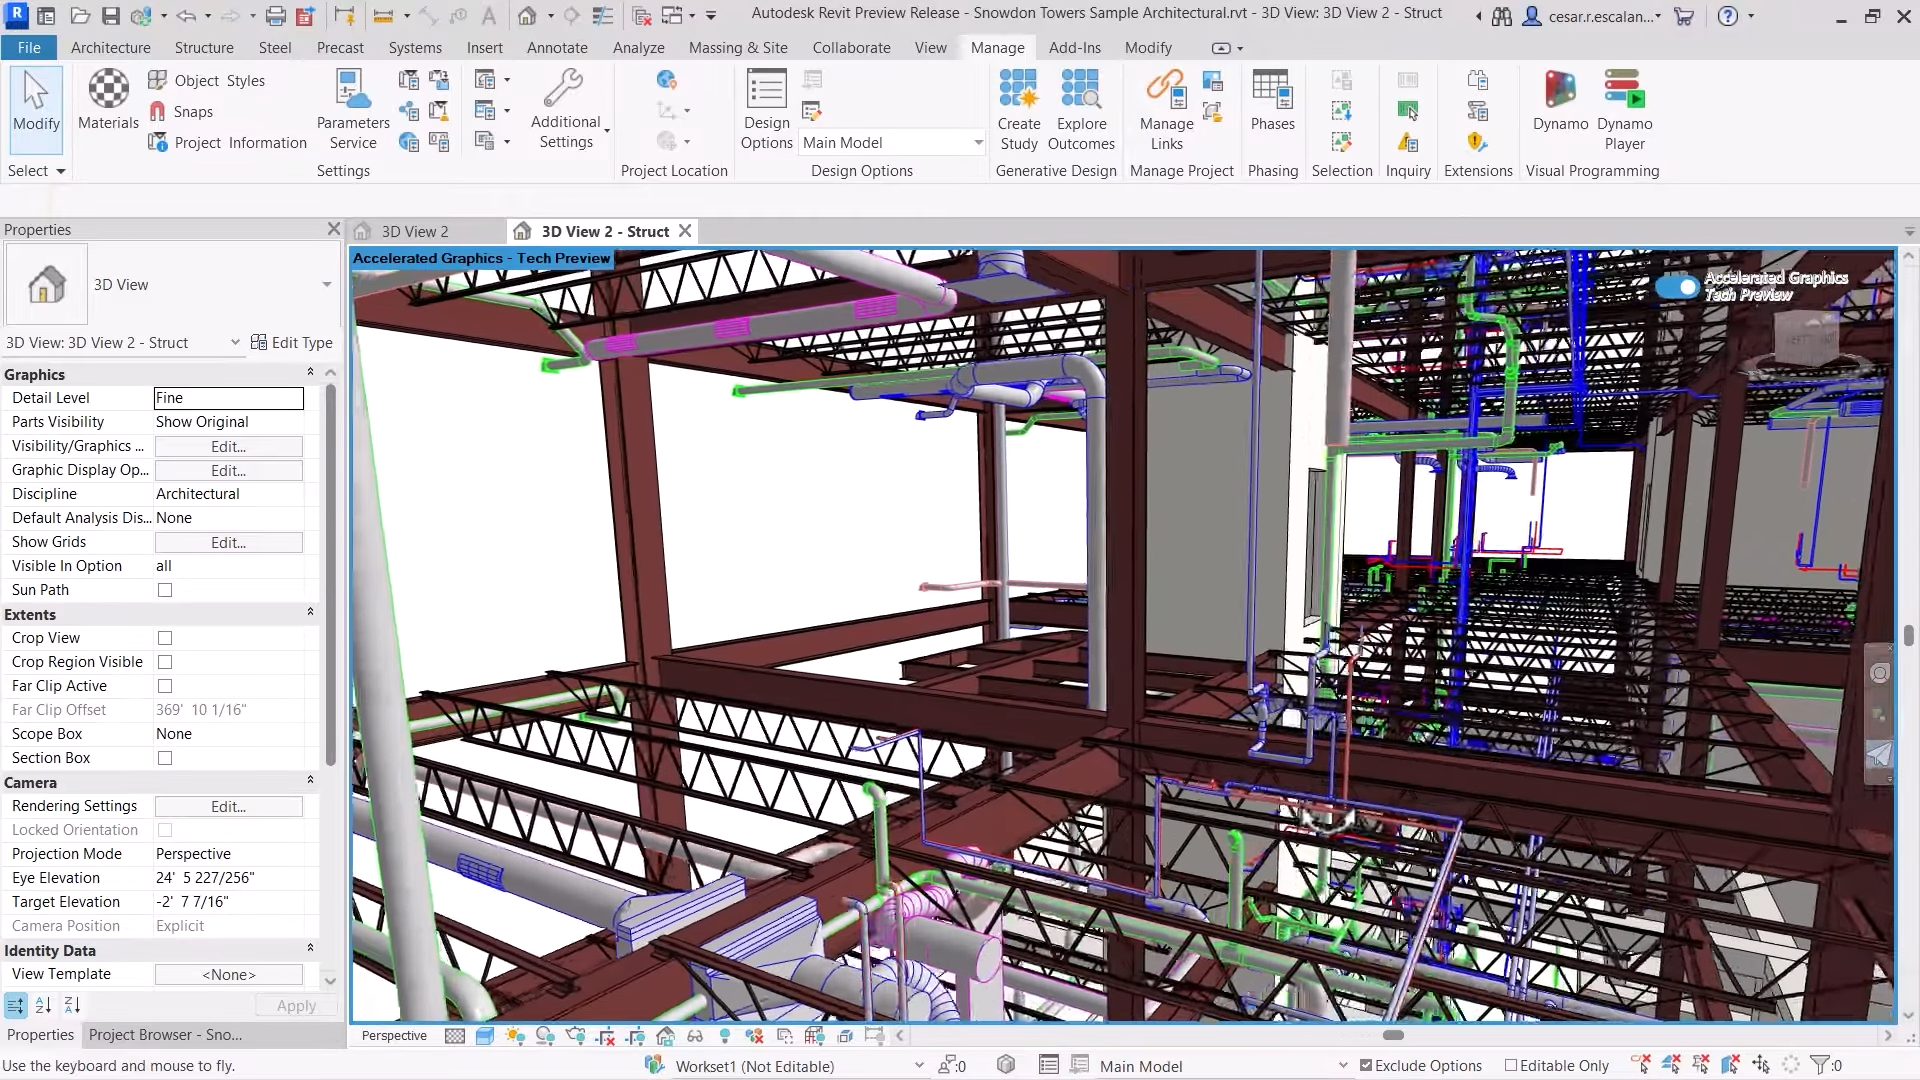The height and width of the screenshot is (1080, 1920).
Task: Click Create Study in Generative Design
Action: [x=1019, y=110]
